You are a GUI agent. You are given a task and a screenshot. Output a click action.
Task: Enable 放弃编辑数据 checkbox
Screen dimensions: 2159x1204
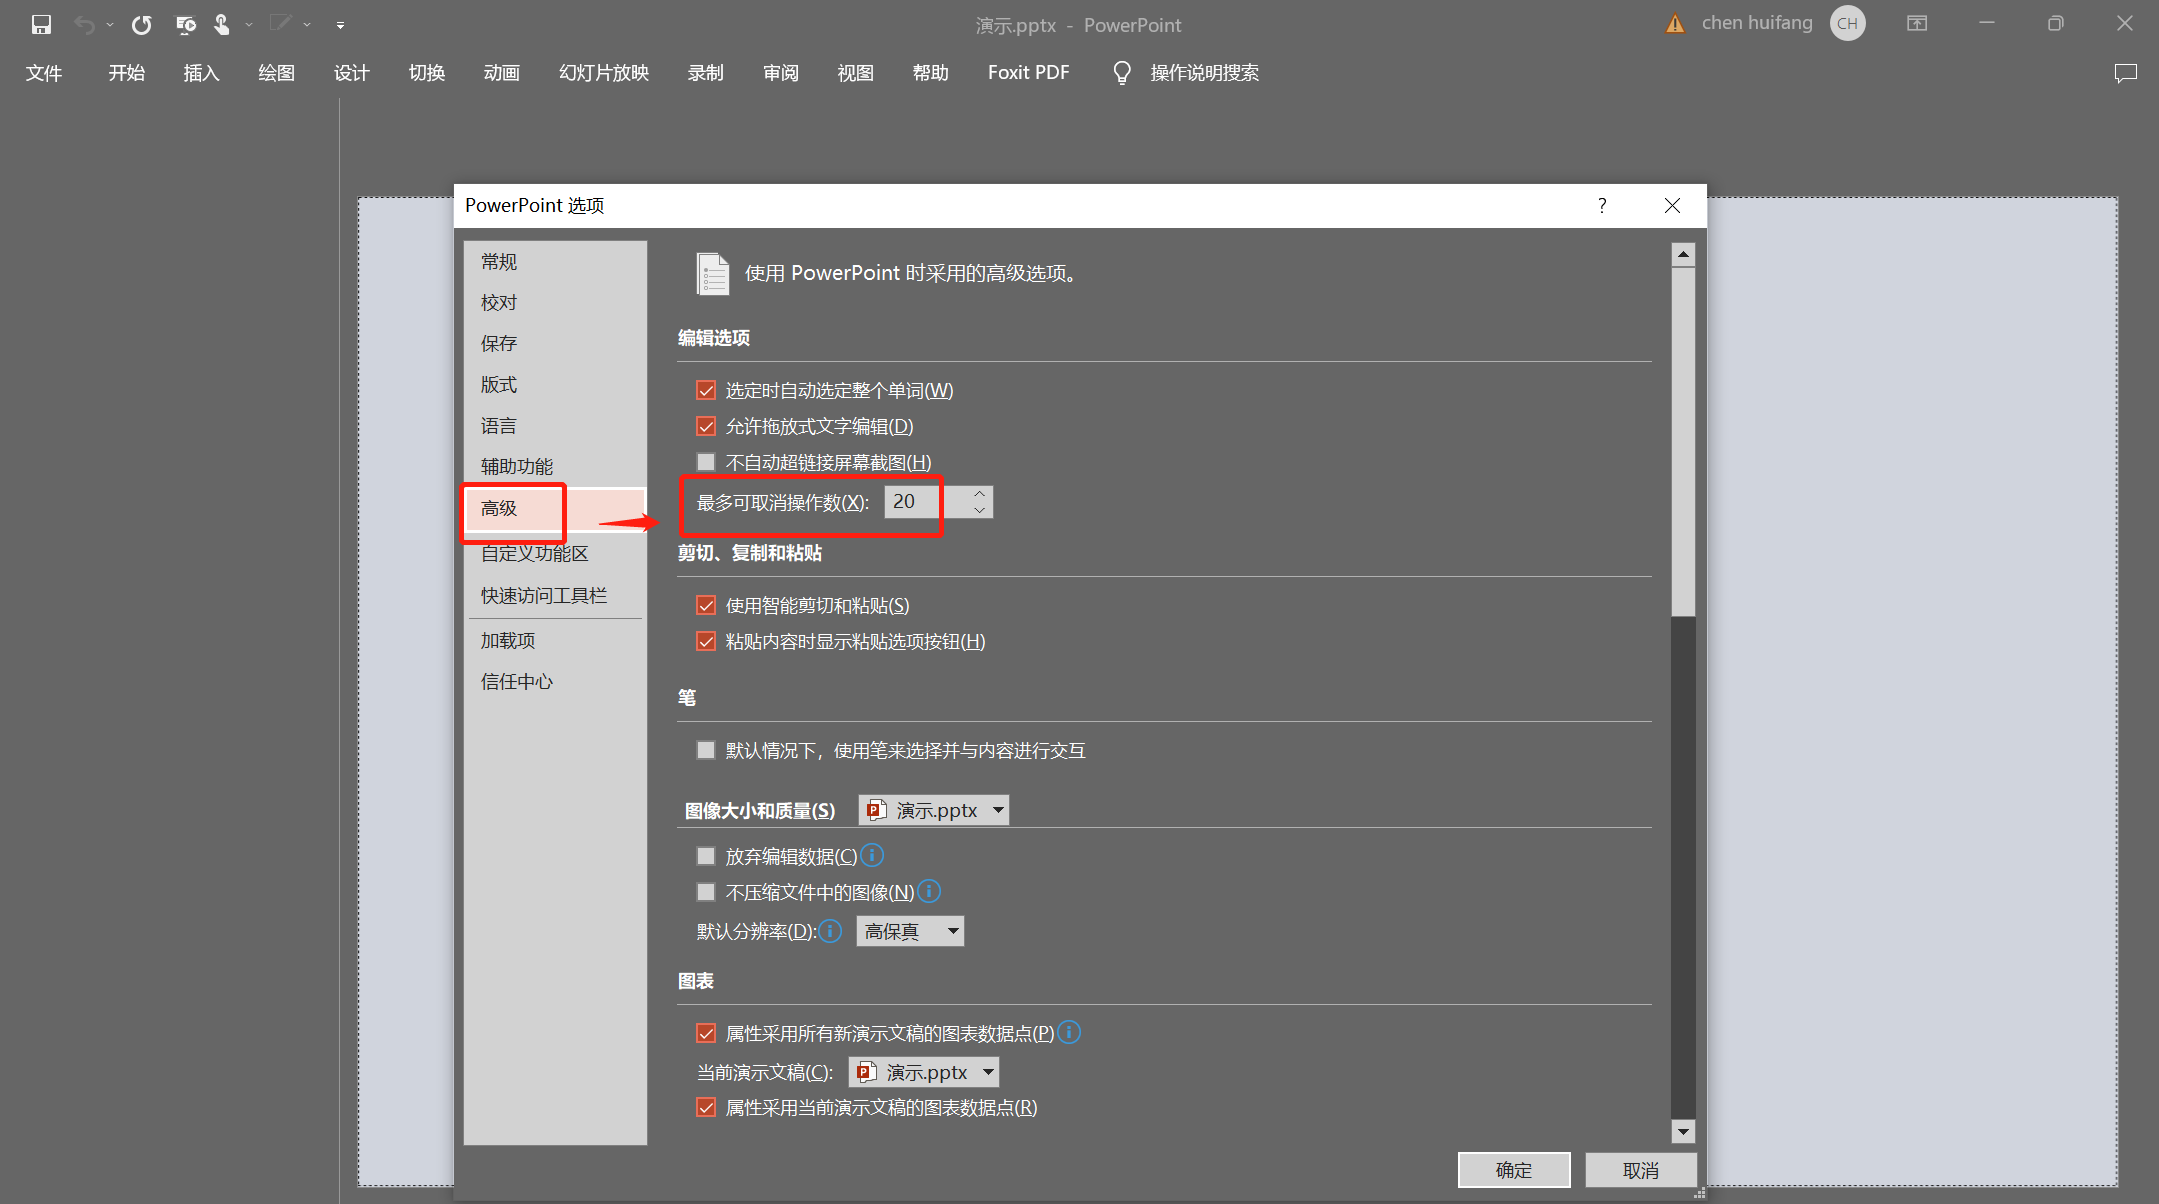706,856
